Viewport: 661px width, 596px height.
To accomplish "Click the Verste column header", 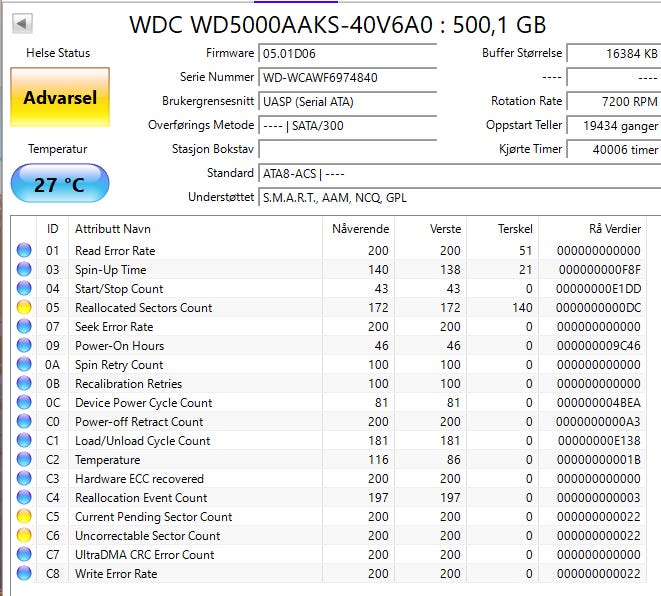I will click(x=430, y=229).
